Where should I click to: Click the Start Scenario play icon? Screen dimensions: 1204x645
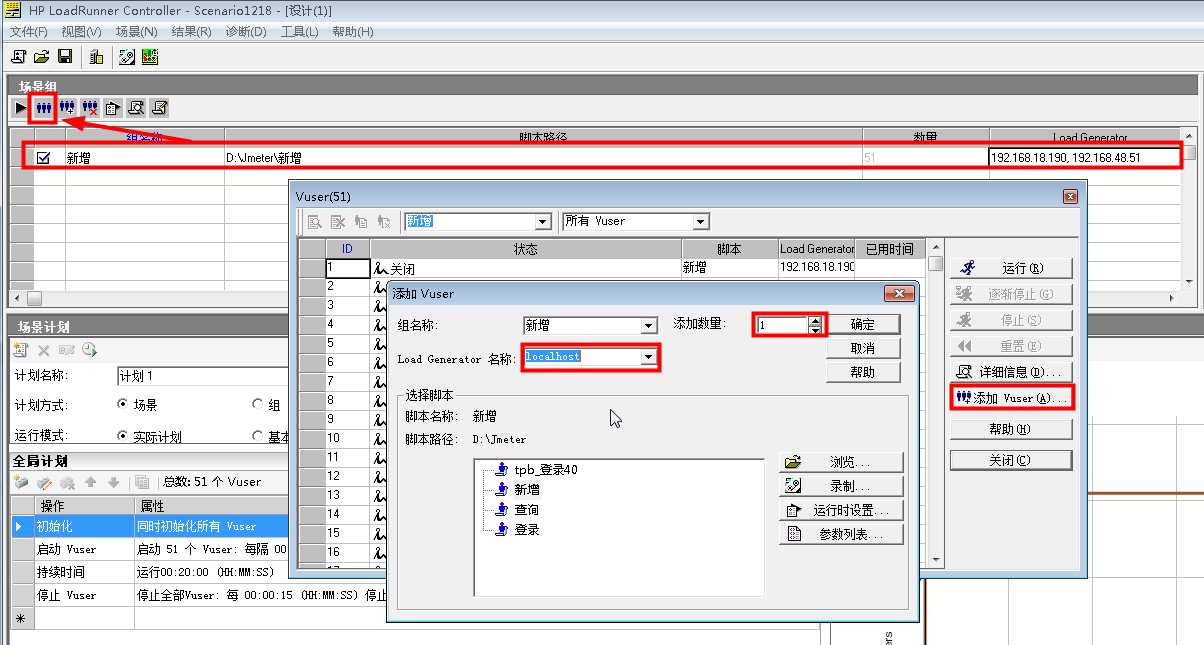(21, 107)
